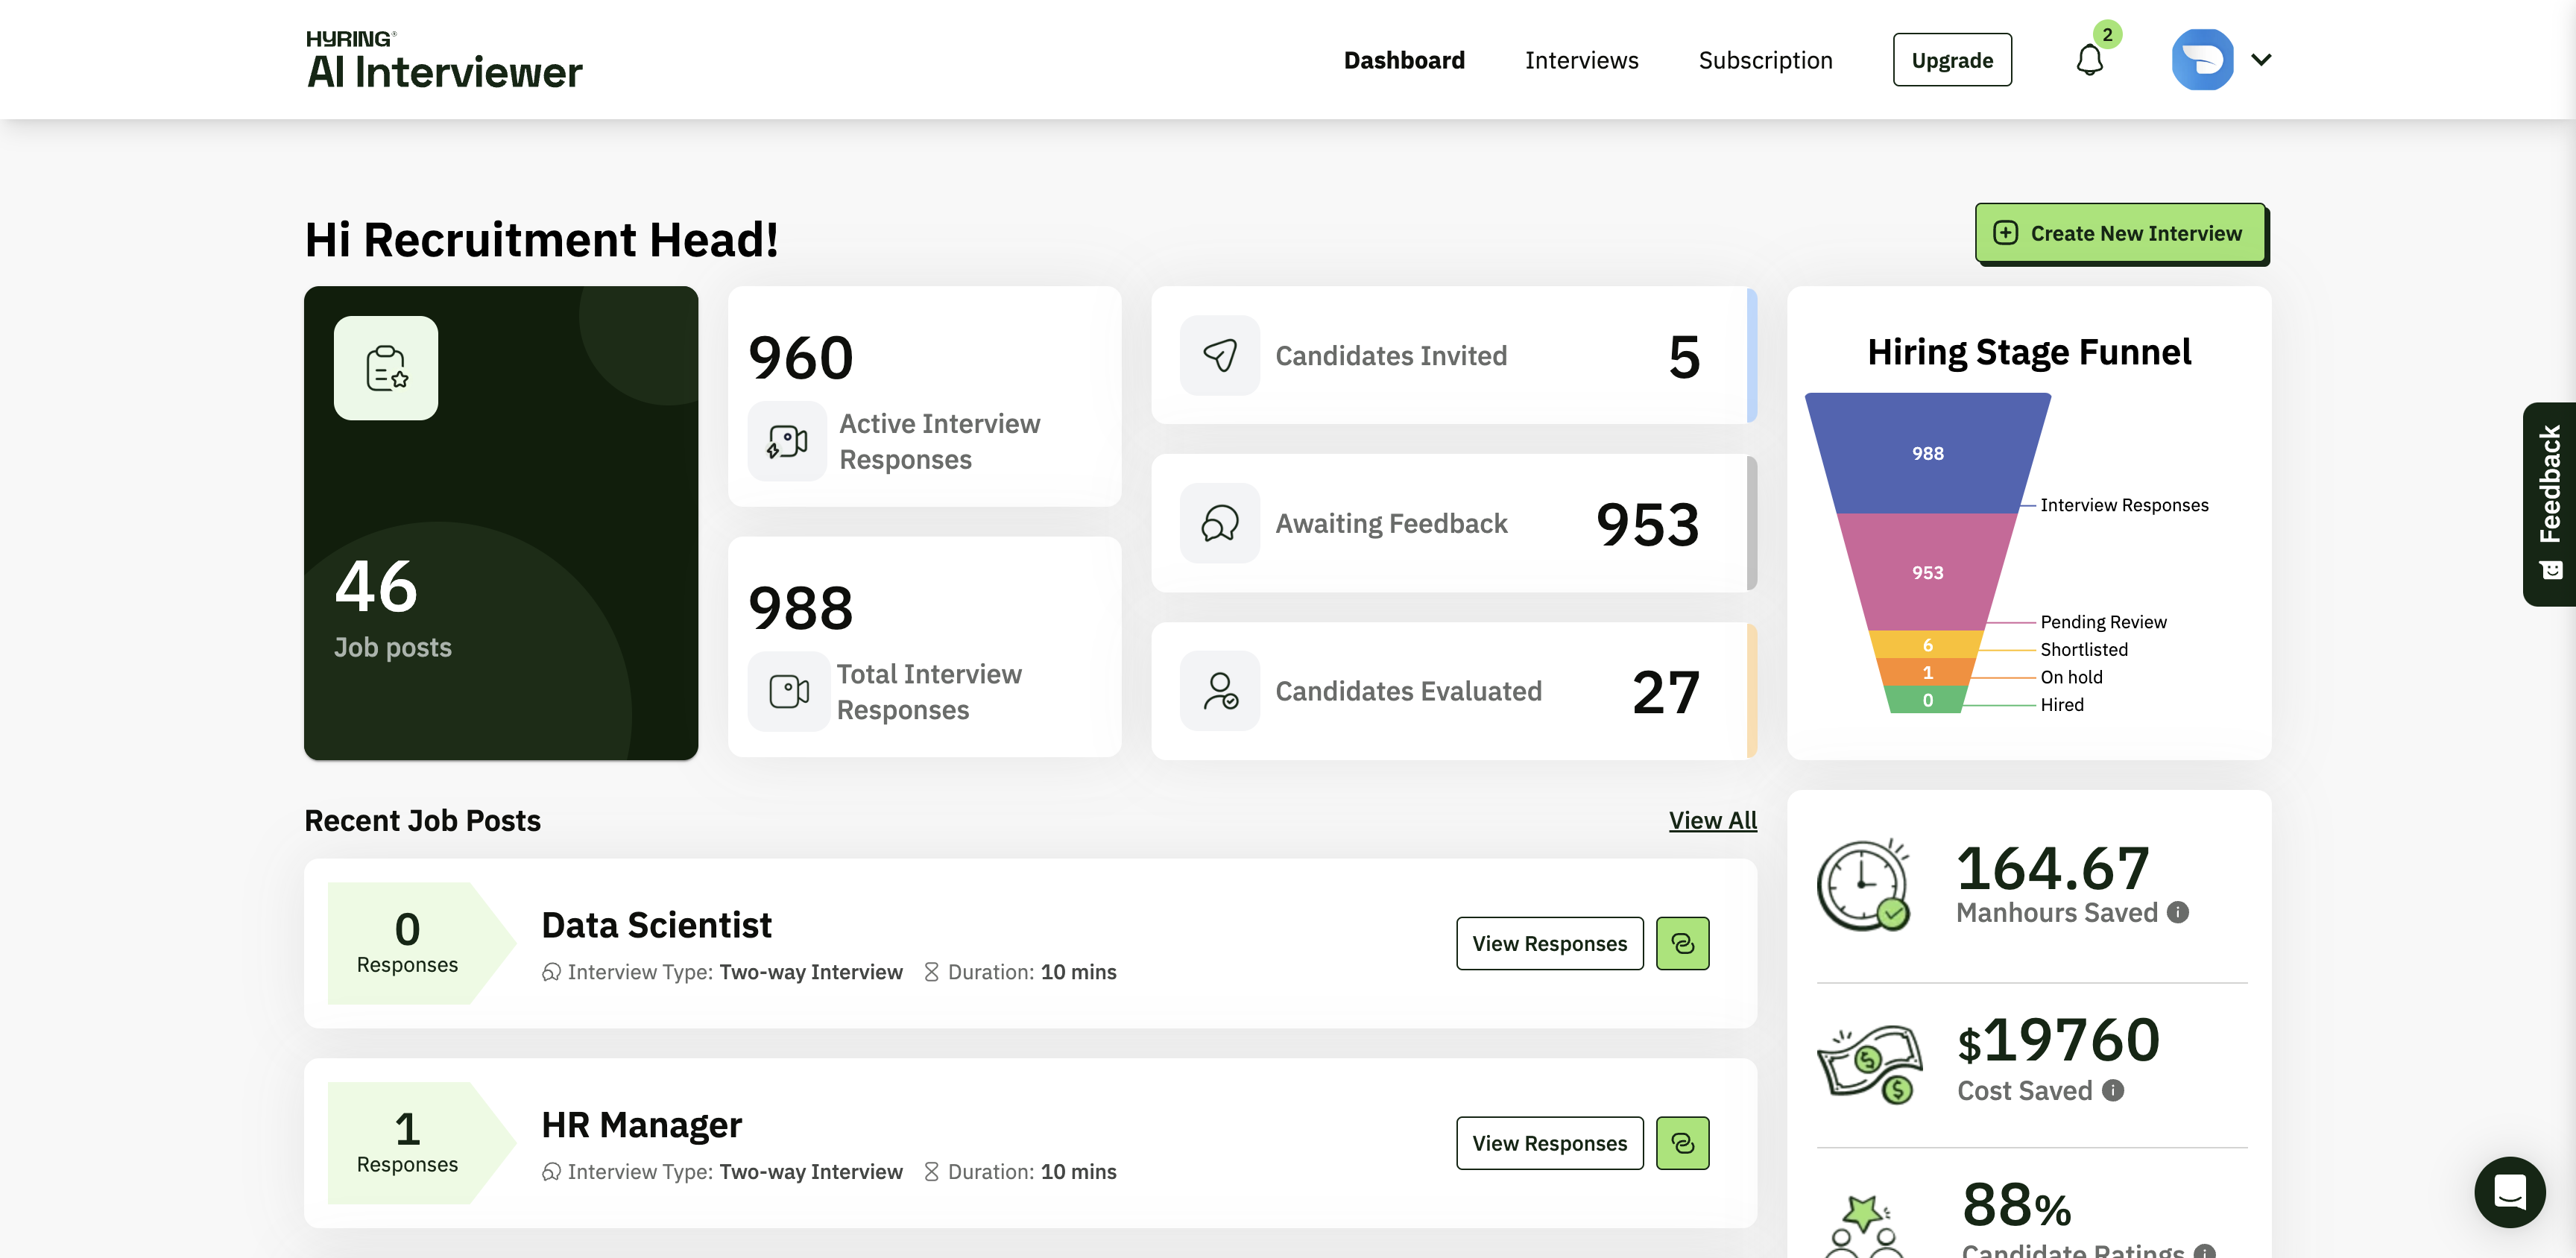
Task: Click the blue profile avatar
Action: click(2202, 60)
